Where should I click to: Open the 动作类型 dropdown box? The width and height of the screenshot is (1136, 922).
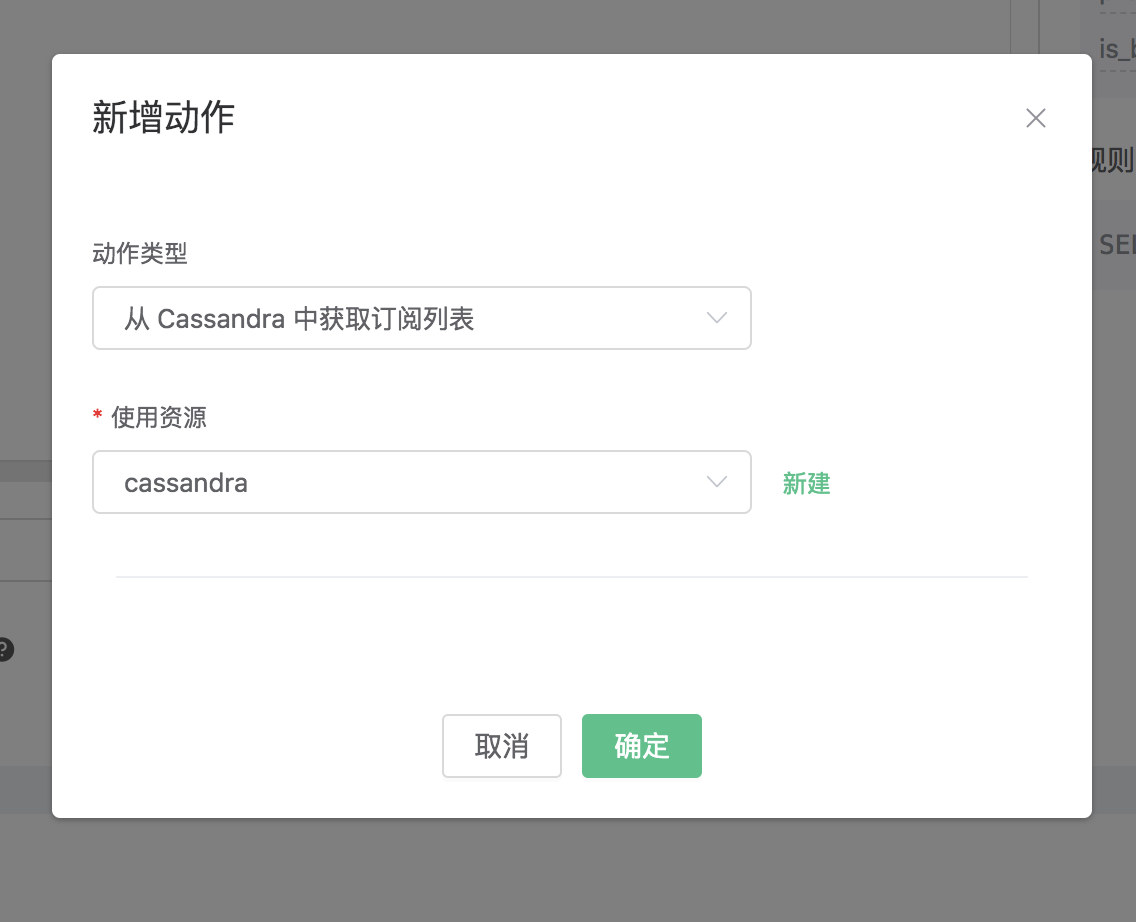click(421, 319)
